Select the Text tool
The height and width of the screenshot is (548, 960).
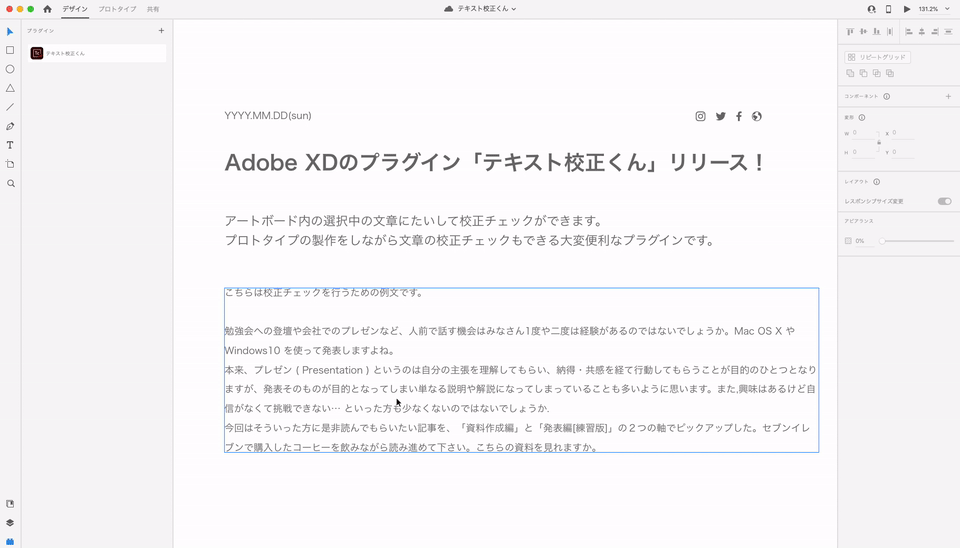coord(10,145)
